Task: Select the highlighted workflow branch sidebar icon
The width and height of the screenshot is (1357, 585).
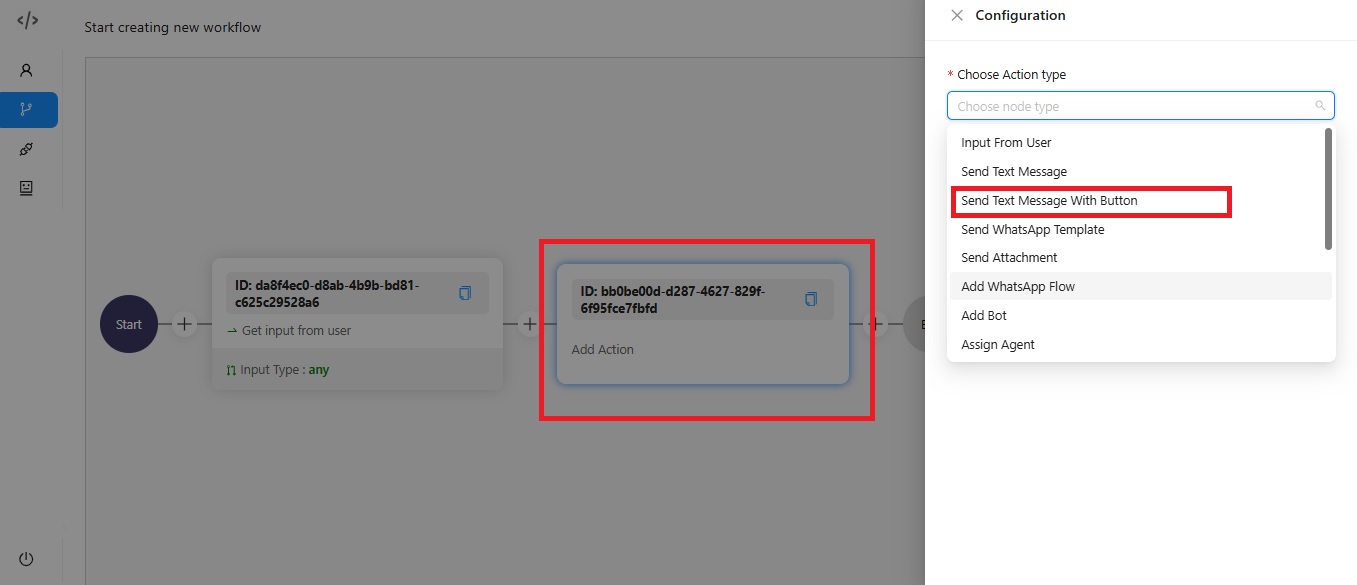Action: click(26, 111)
